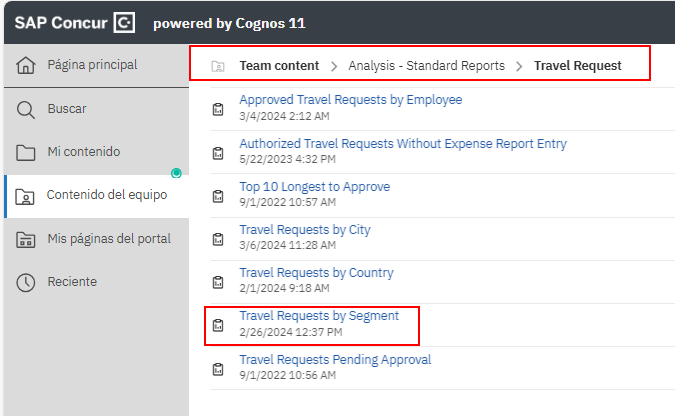Open Travel Requests by Country report

316,273
